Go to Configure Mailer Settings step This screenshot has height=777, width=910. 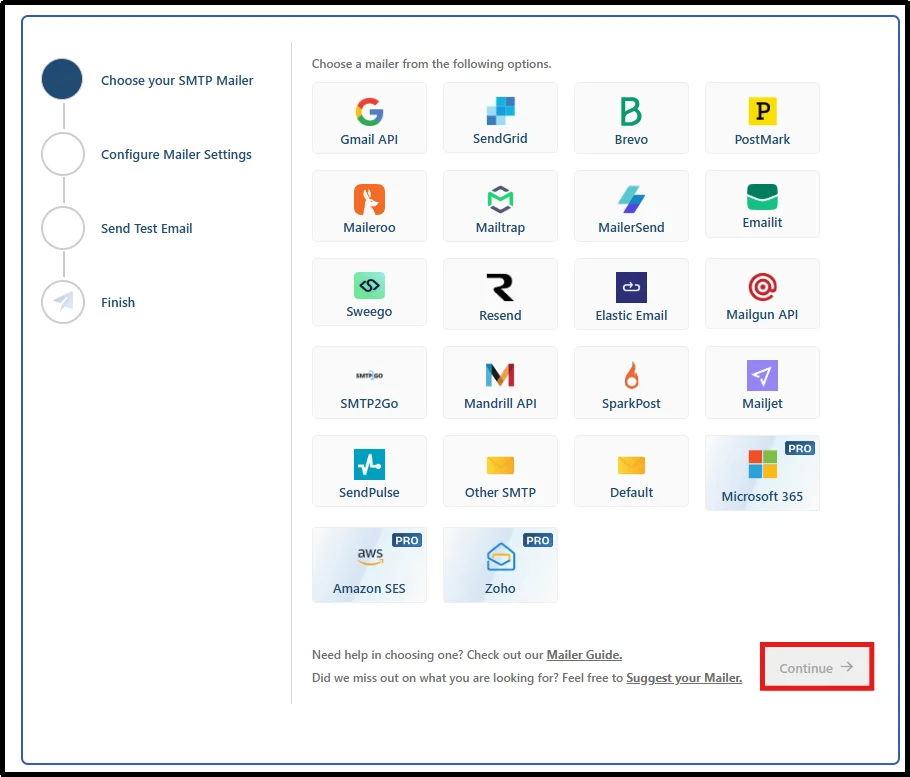click(176, 154)
